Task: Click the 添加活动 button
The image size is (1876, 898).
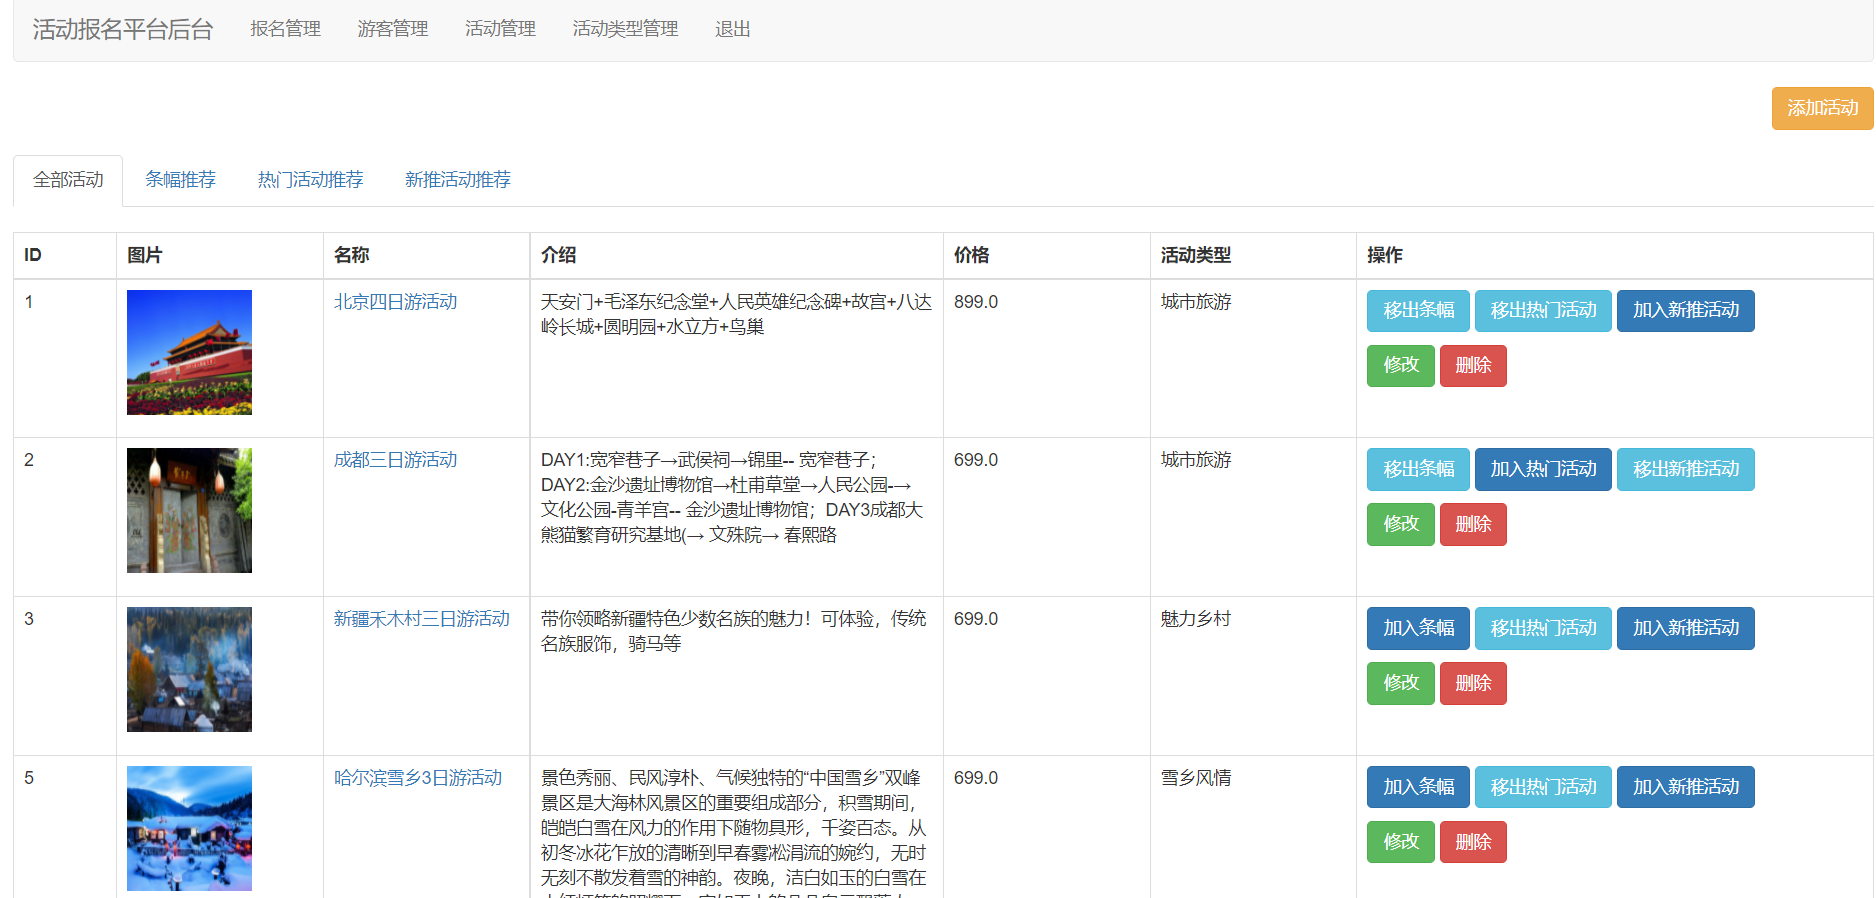Action: 1821,108
